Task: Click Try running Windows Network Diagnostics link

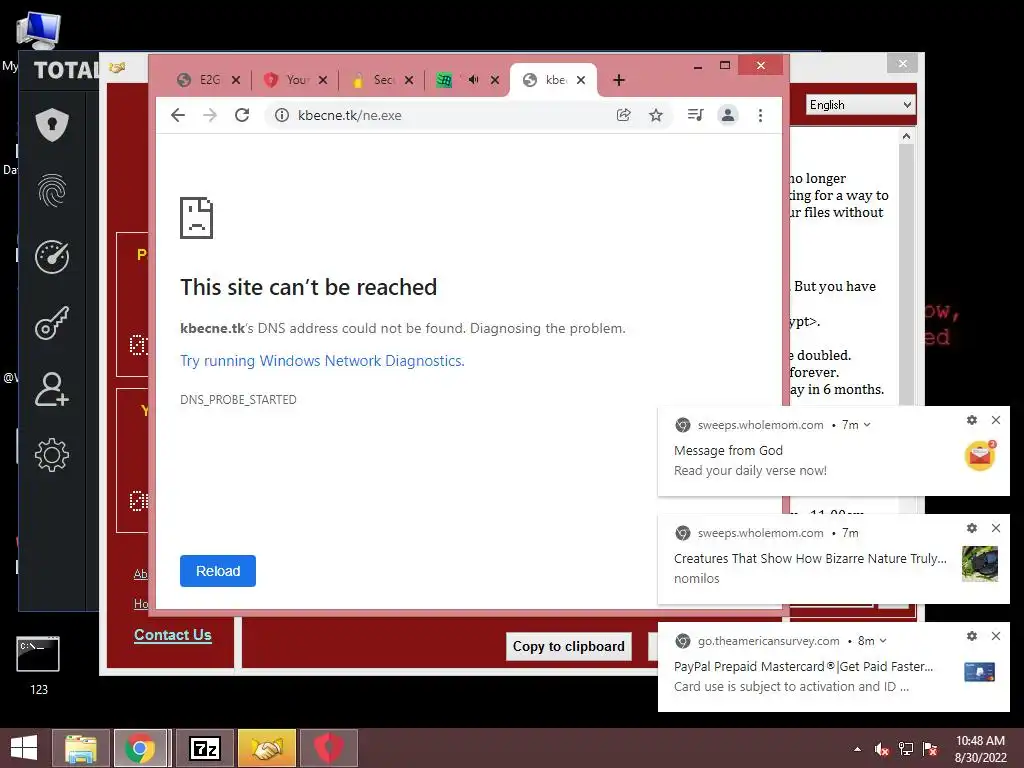Action: pos(322,360)
